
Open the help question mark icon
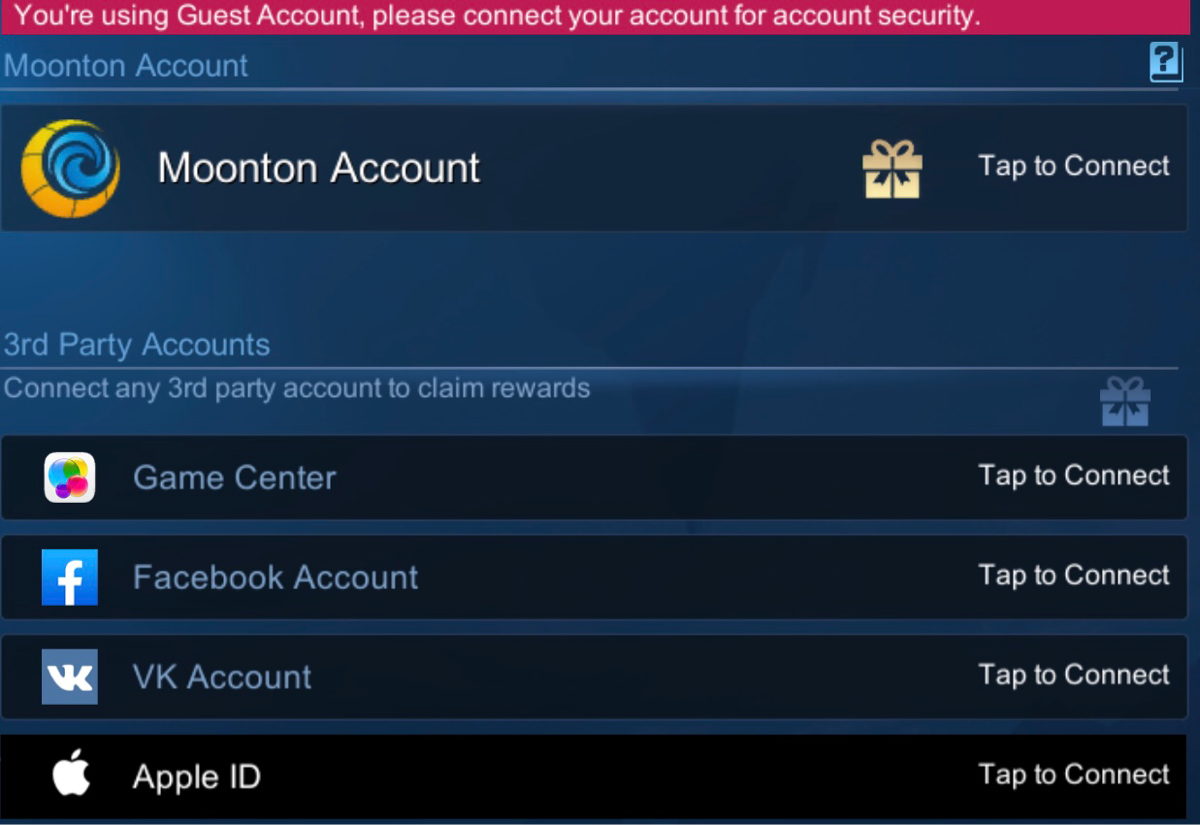point(1166,63)
